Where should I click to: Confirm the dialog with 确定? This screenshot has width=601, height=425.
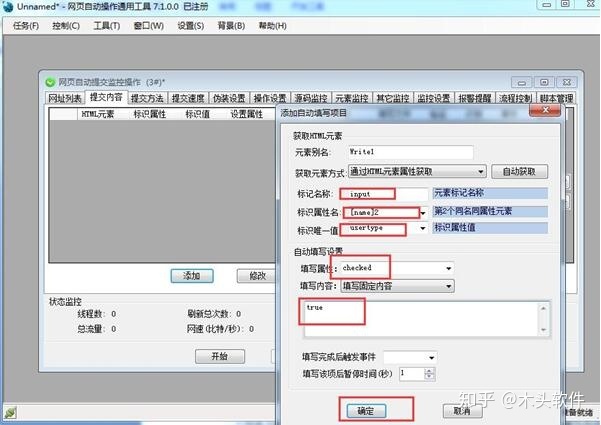[366, 411]
